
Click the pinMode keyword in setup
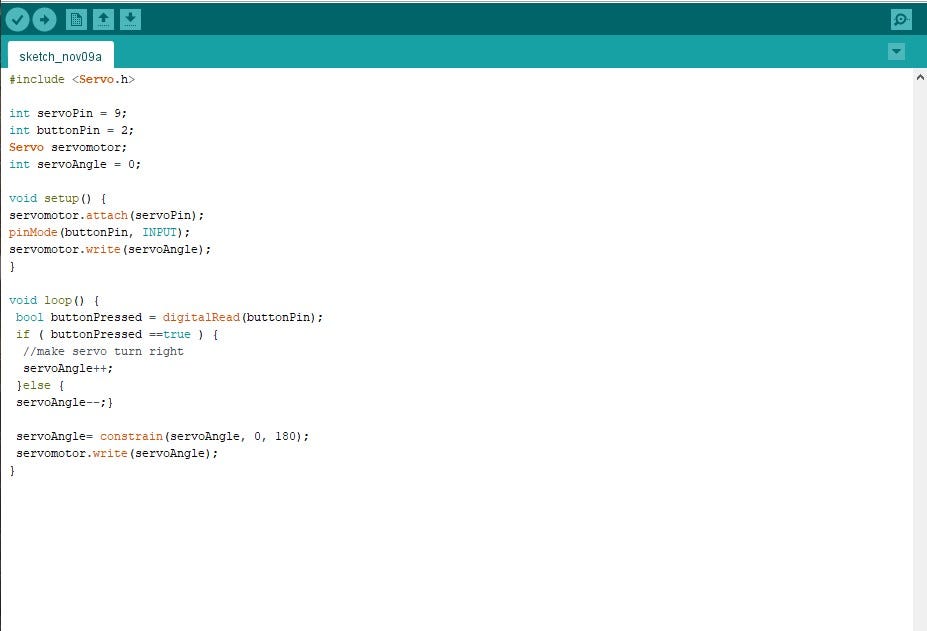tap(34, 232)
